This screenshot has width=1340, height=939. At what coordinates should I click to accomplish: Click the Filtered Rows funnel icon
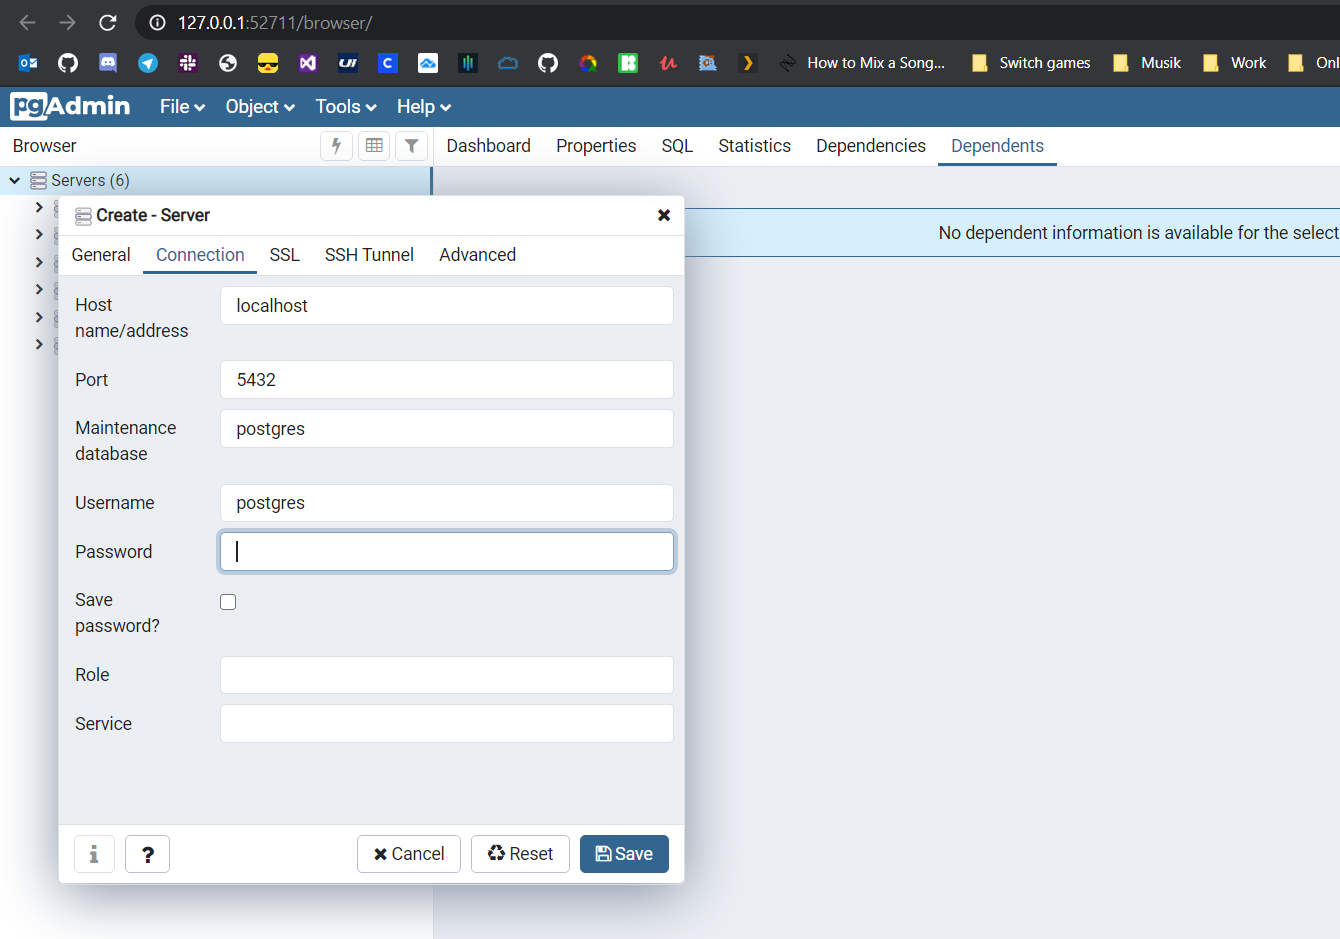pos(412,146)
